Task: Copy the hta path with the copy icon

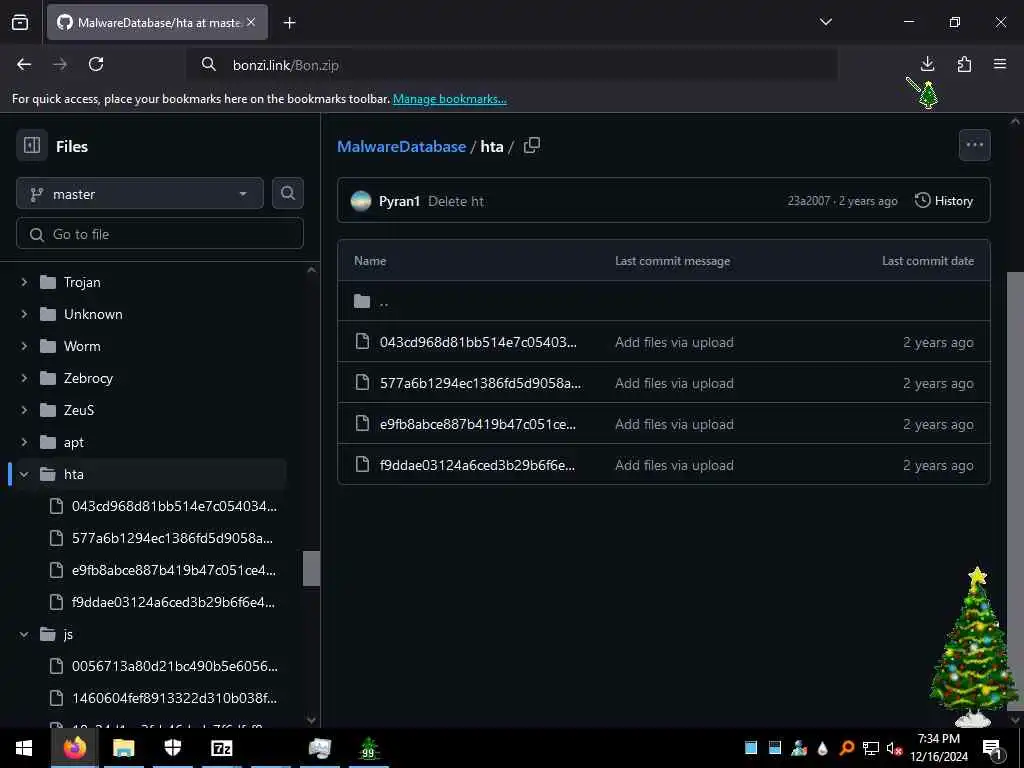Action: (532, 145)
